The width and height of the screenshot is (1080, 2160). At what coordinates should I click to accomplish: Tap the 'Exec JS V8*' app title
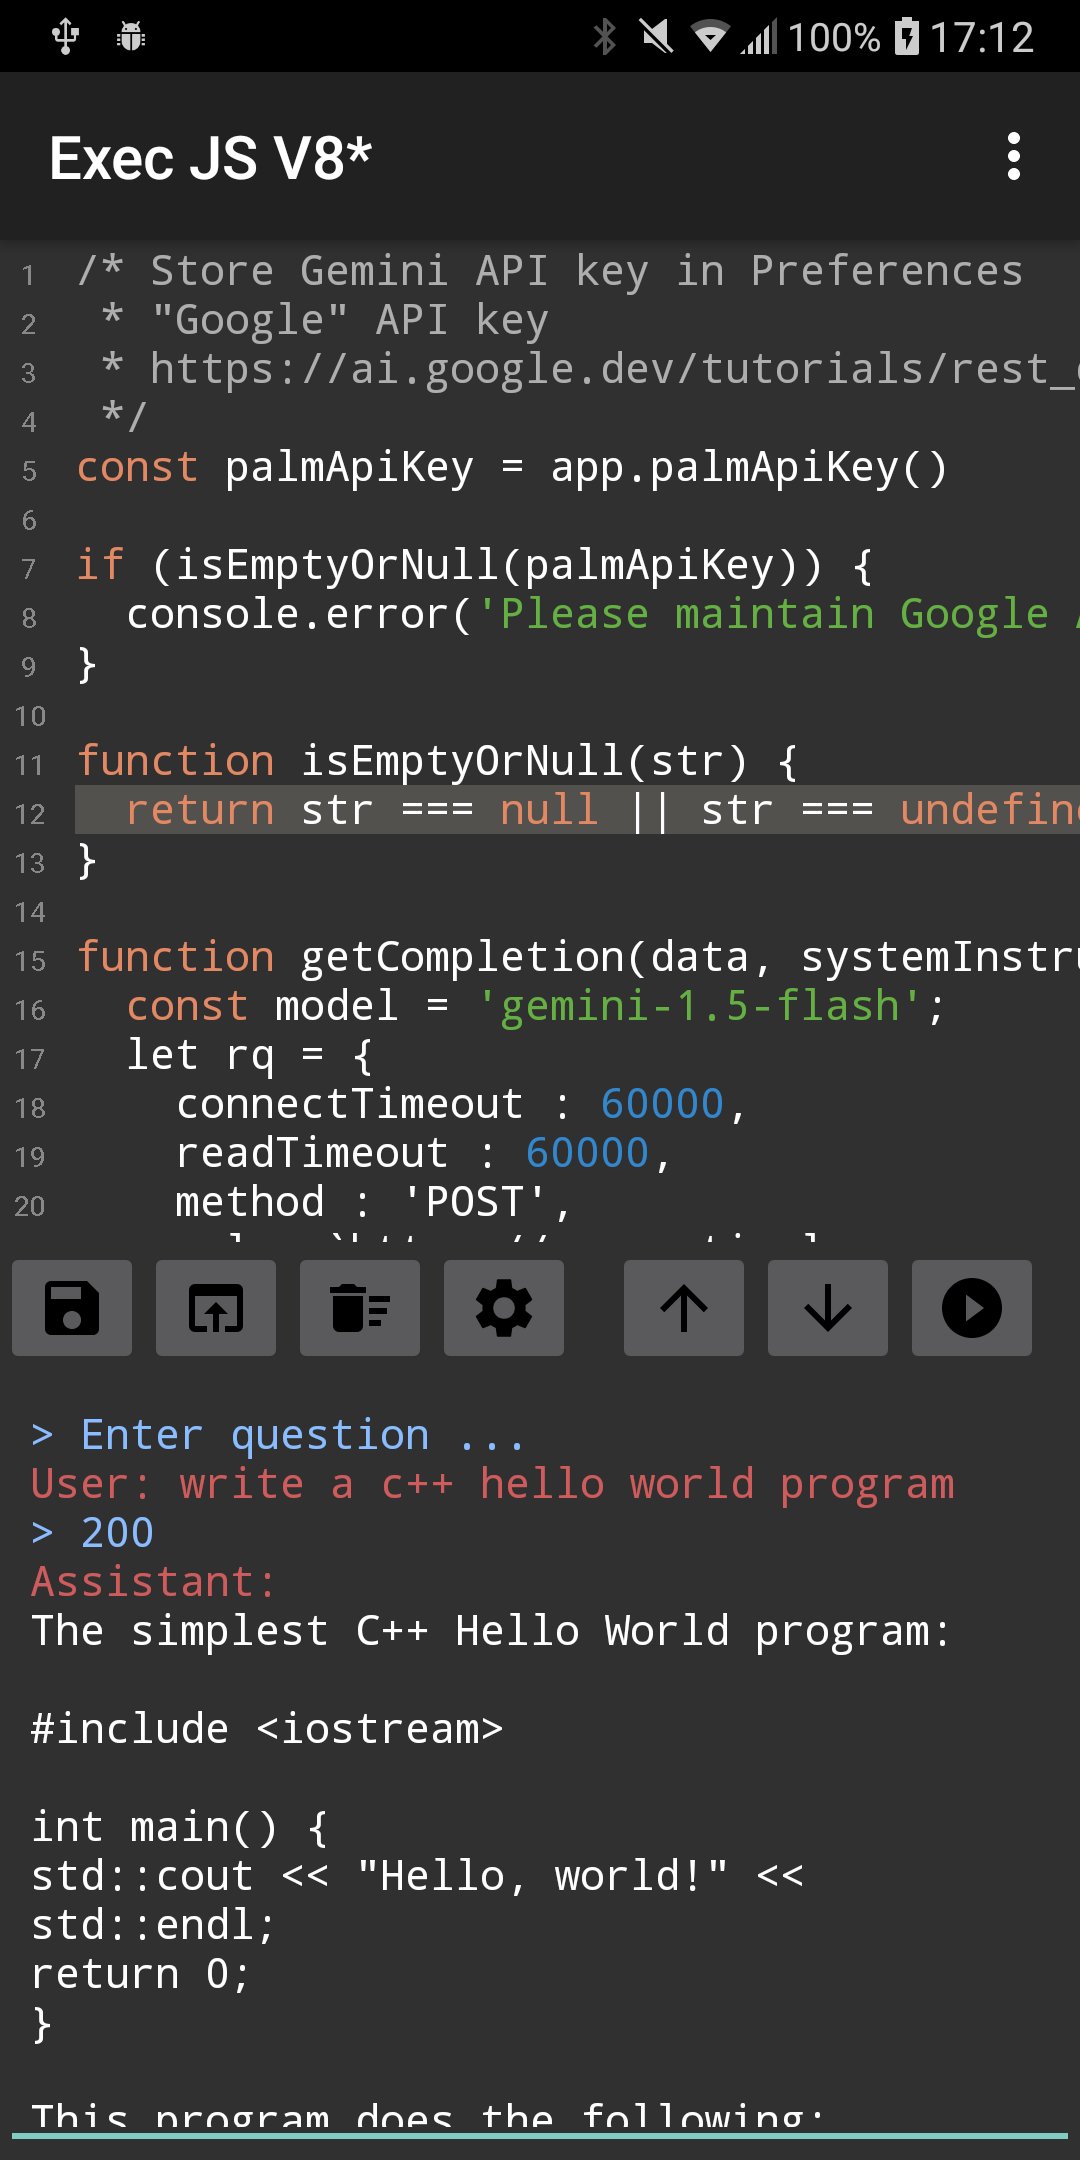[x=211, y=158]
